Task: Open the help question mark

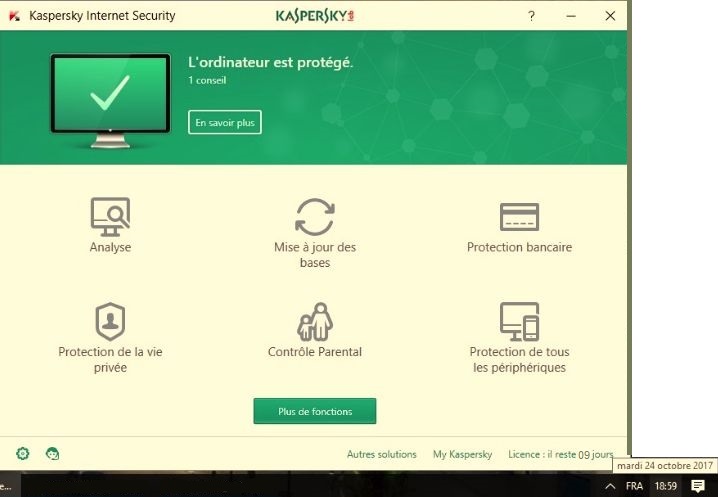Action: [531, 16]
